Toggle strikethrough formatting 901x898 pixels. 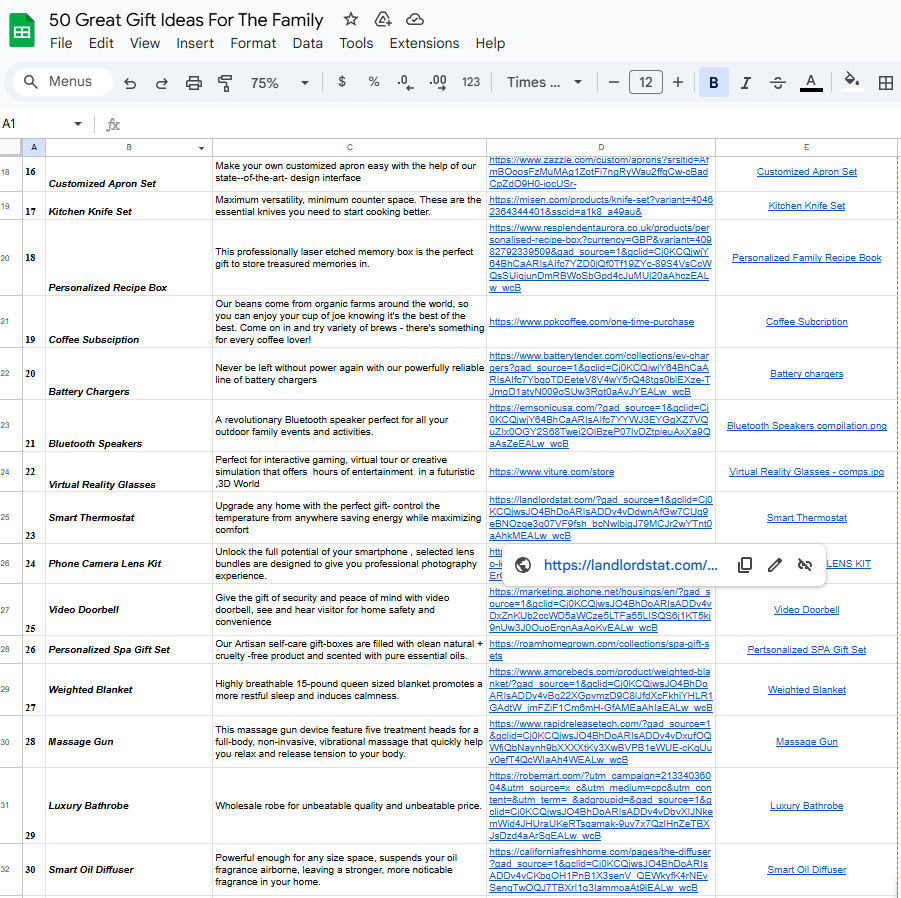[778, 83]
